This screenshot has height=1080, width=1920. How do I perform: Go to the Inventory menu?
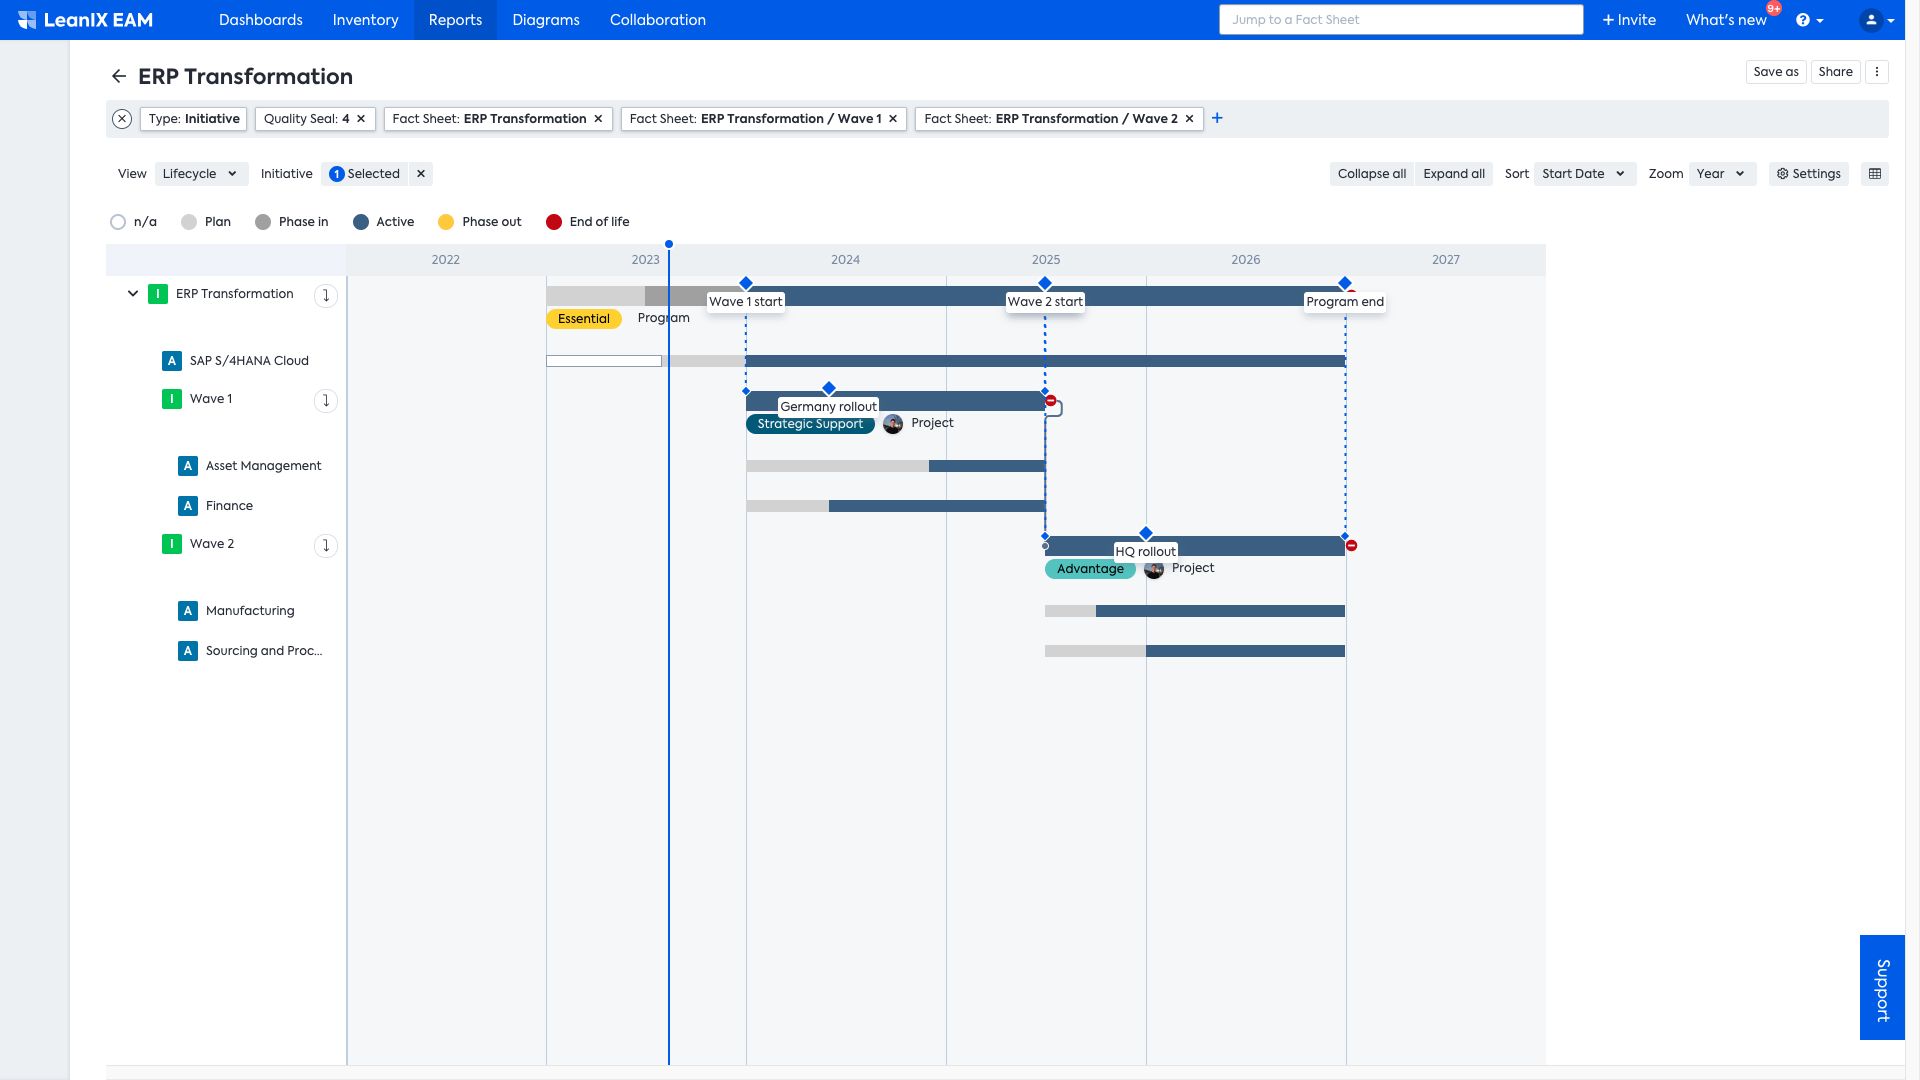[365, 20]
